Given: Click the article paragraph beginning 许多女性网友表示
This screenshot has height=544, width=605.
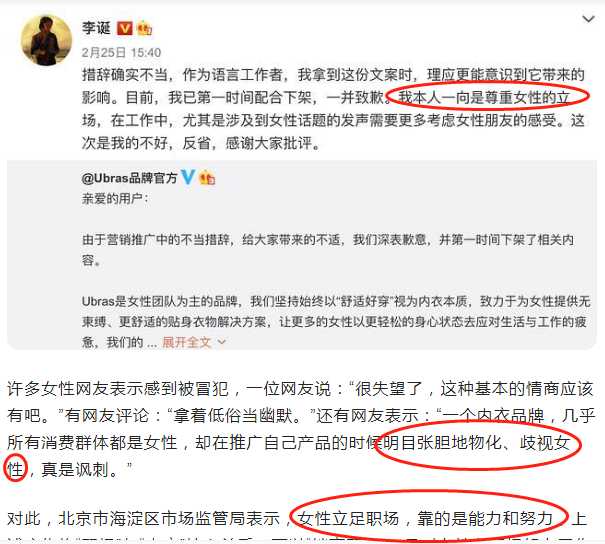Looking at the screenshot, I should point(301,429).
